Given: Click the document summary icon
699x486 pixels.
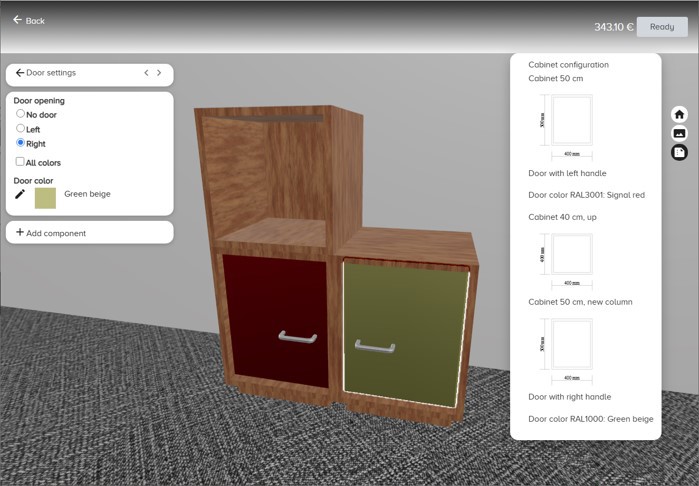Looking at the screenshot, I should [679, 152].
